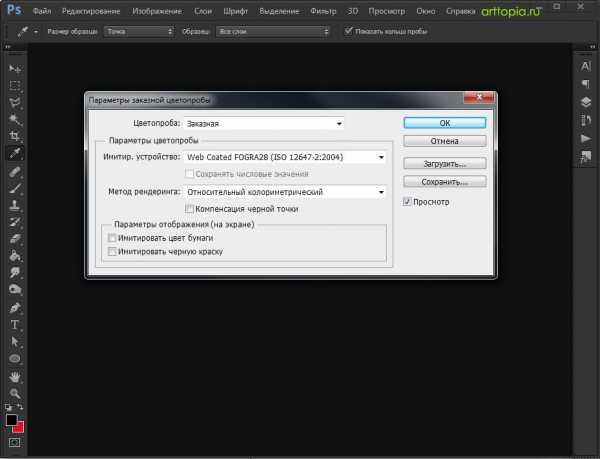Select the Brush tool

click(x=15, y=188)
